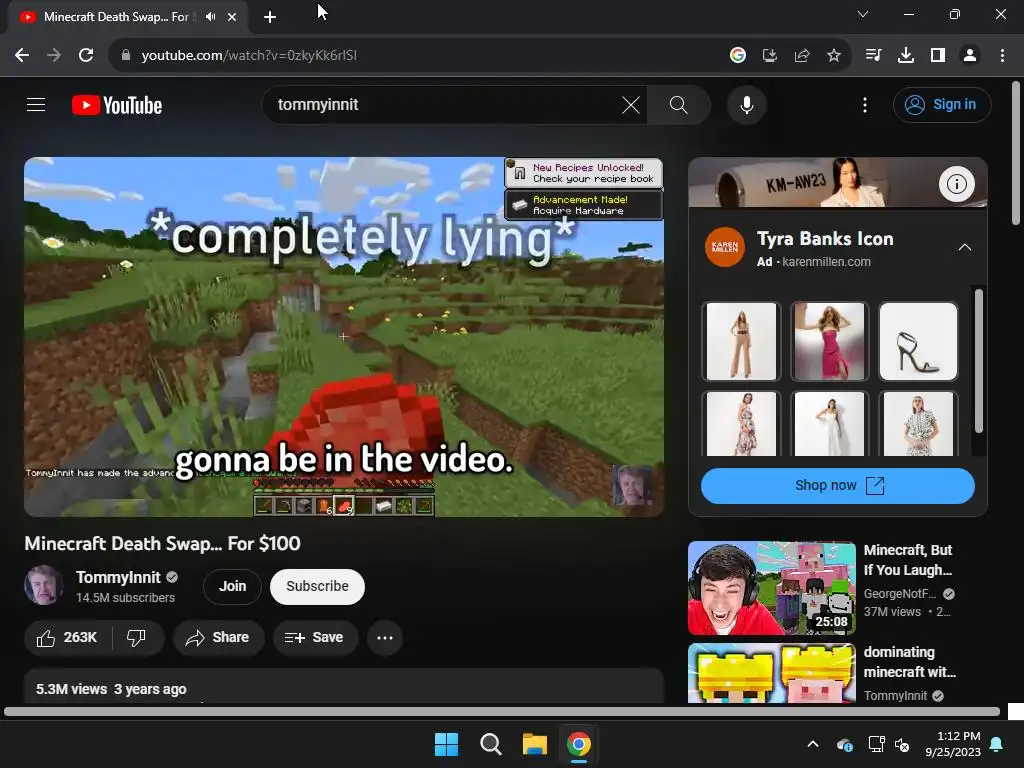Image resolution: width=1024 pixels, height=768 pixels.
Task: Bookmark this tab with the star
Action: point(834,56)
